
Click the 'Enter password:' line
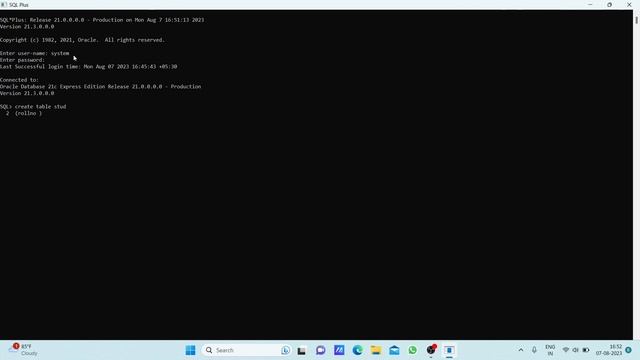point(22,60)
